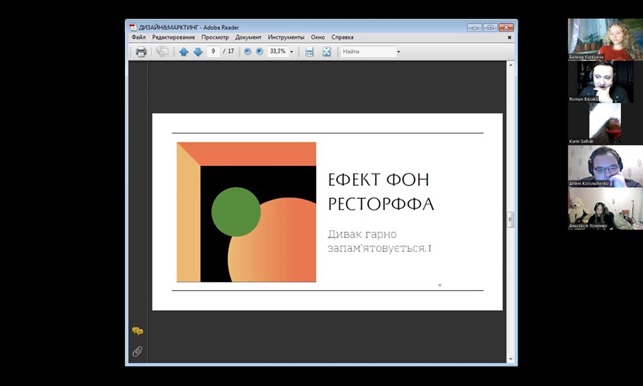
Task: Select the fit-width scrolling mode icon
Action: pyautogui.click(x=310, y=52)
